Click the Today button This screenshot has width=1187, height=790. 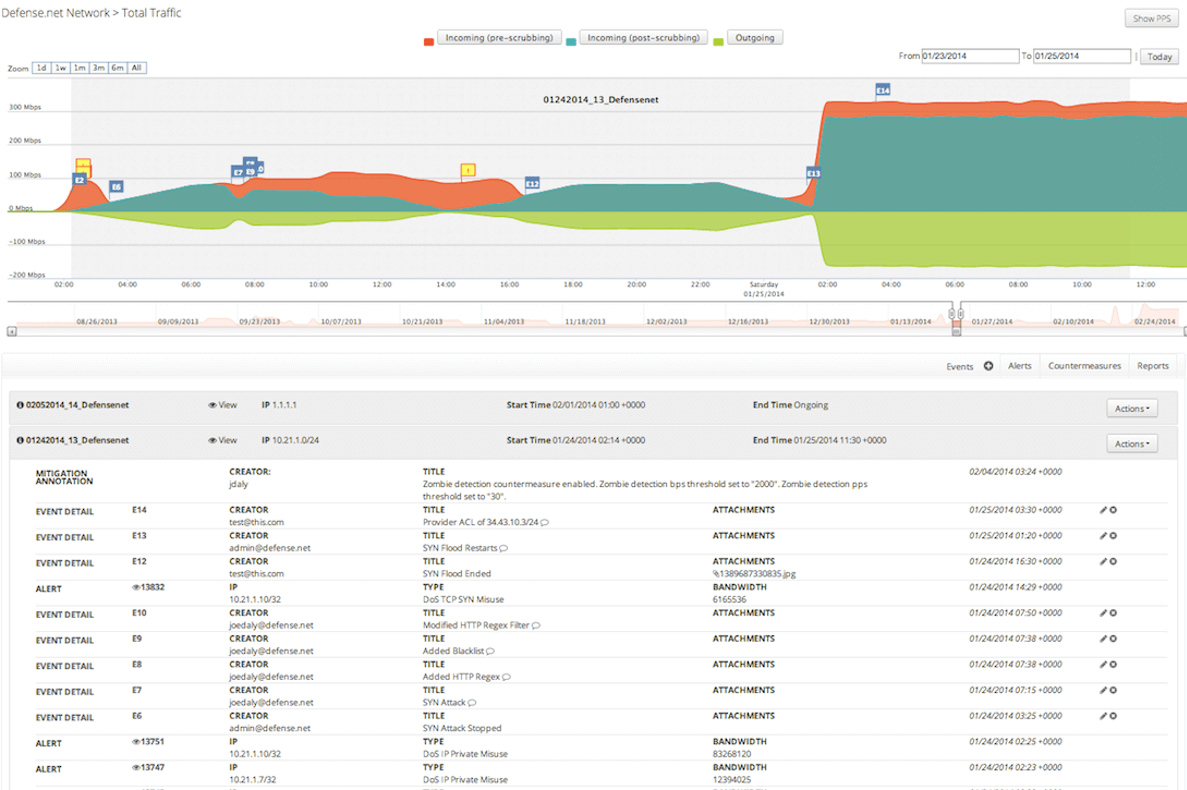1159,57
